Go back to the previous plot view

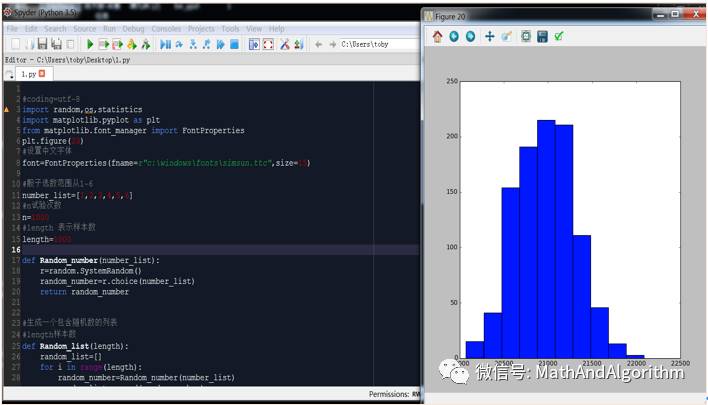[454, 37]
